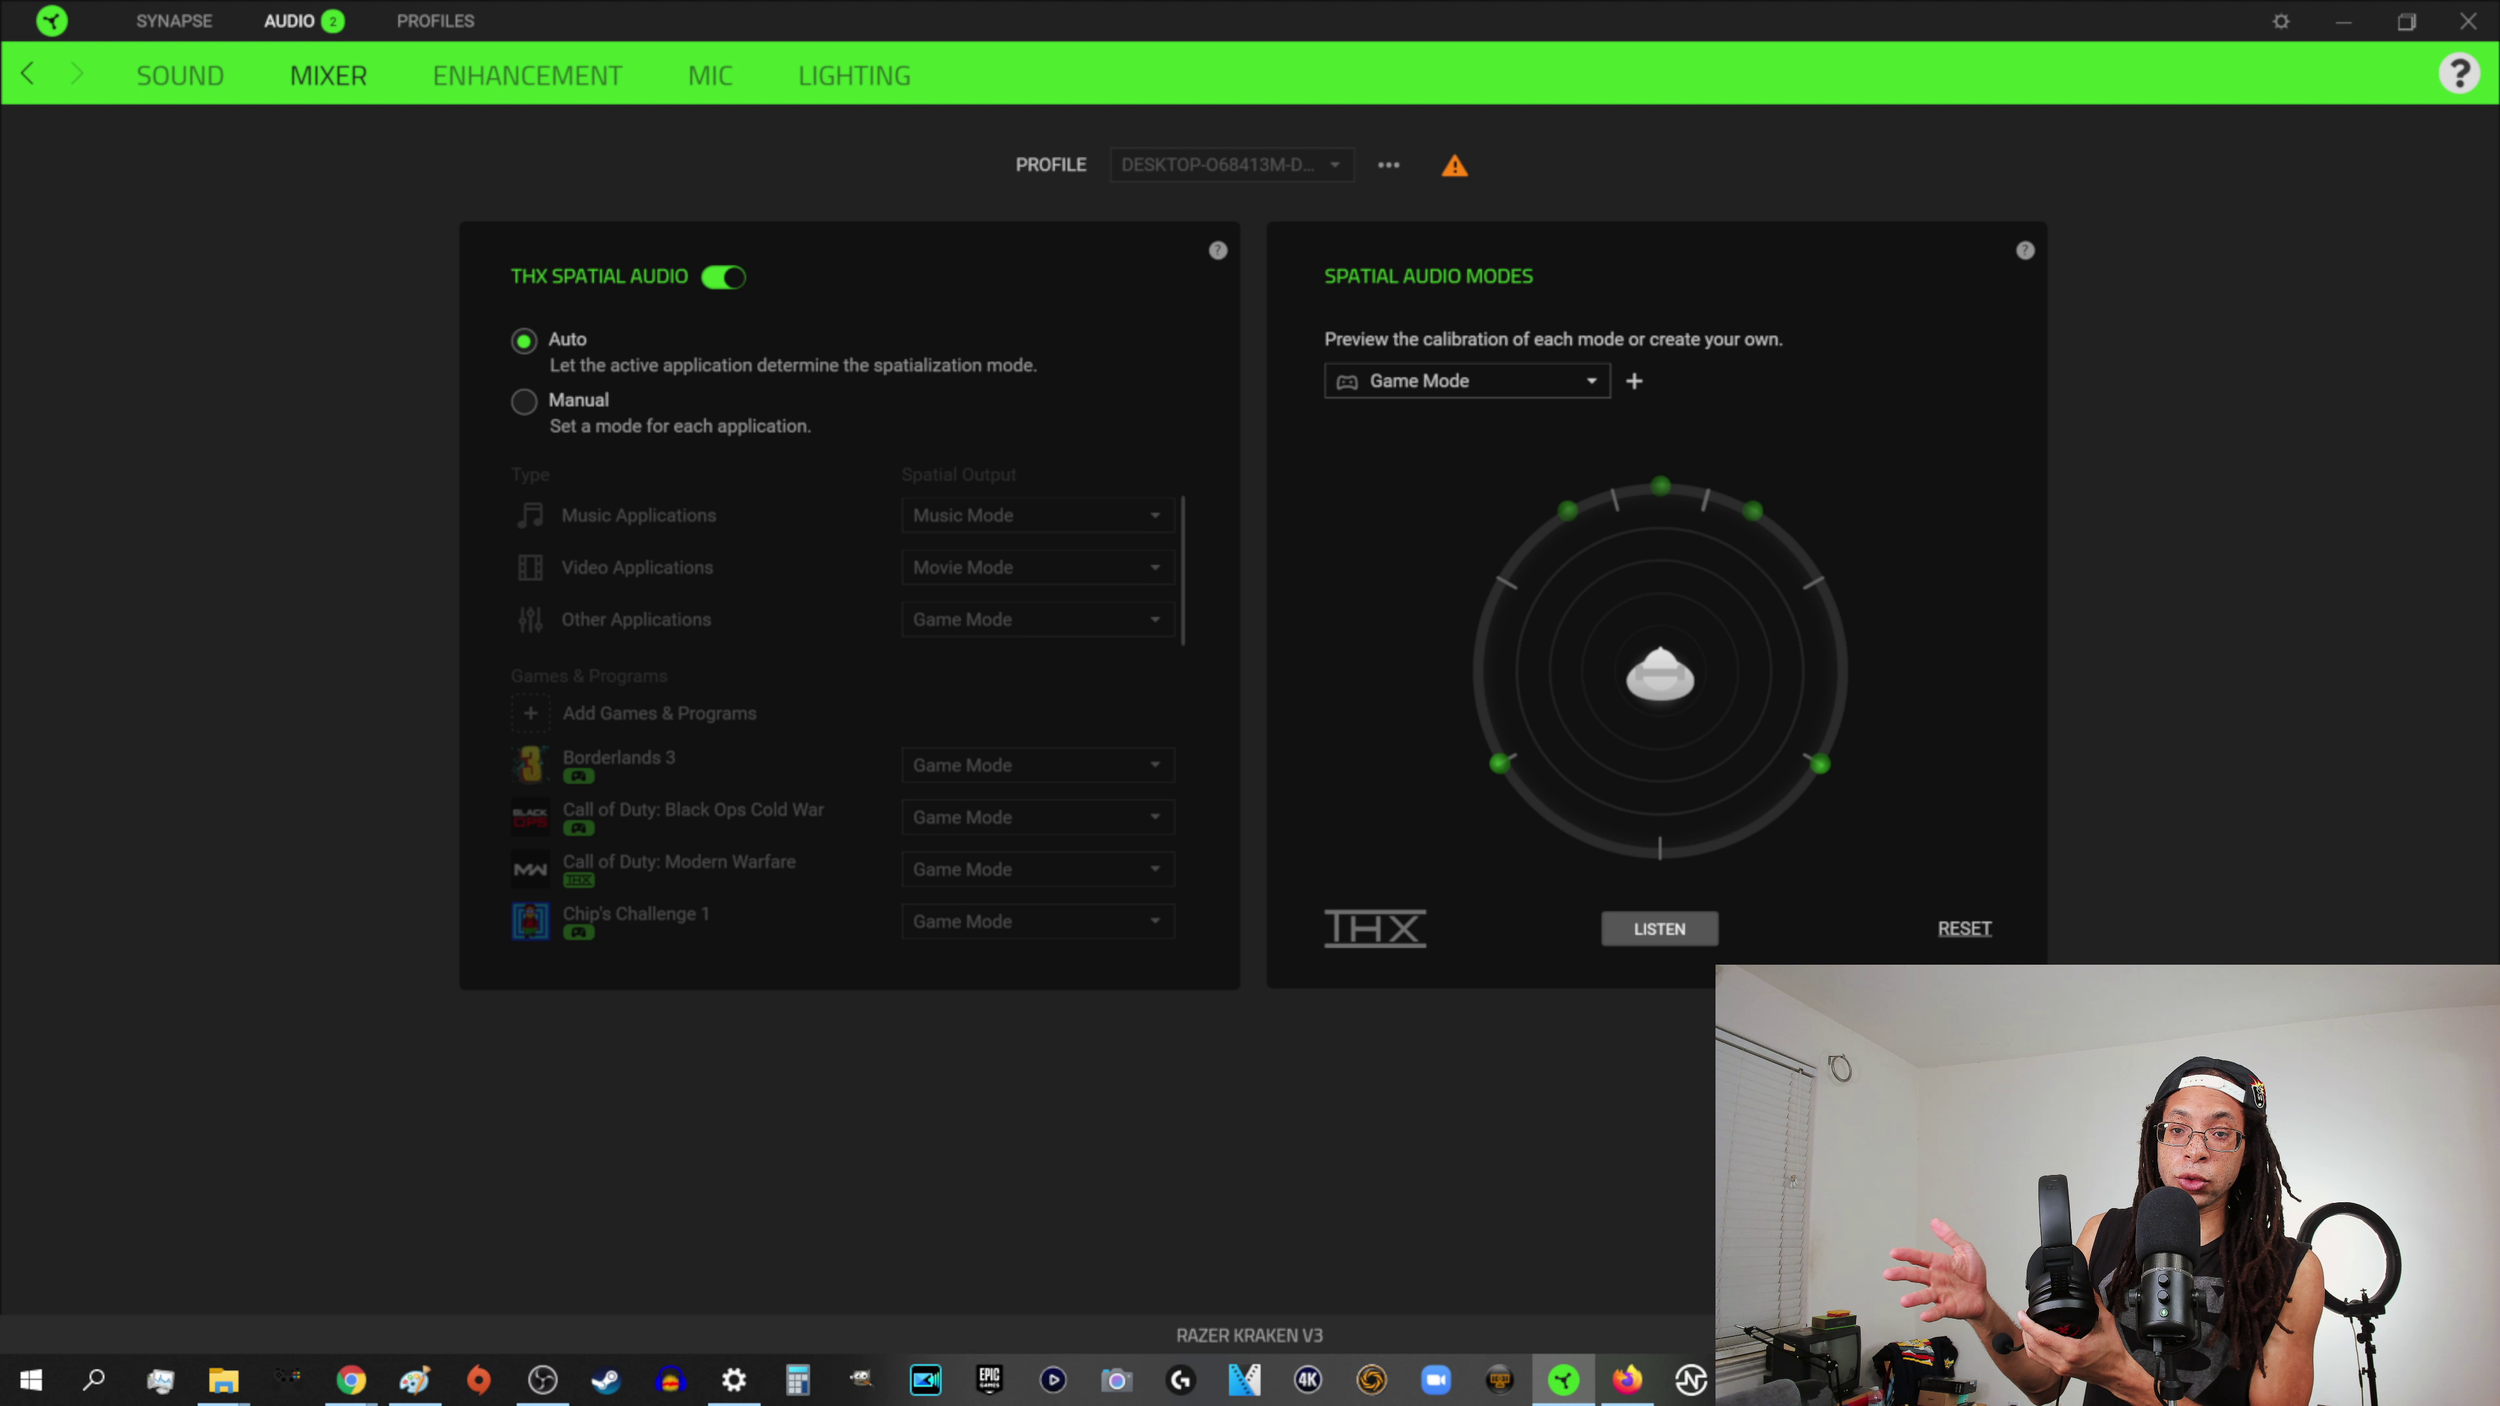Go forward with the right arrow
Image resolution: width=2500 pixels, height=1406 pixels.
click(77, 73)
